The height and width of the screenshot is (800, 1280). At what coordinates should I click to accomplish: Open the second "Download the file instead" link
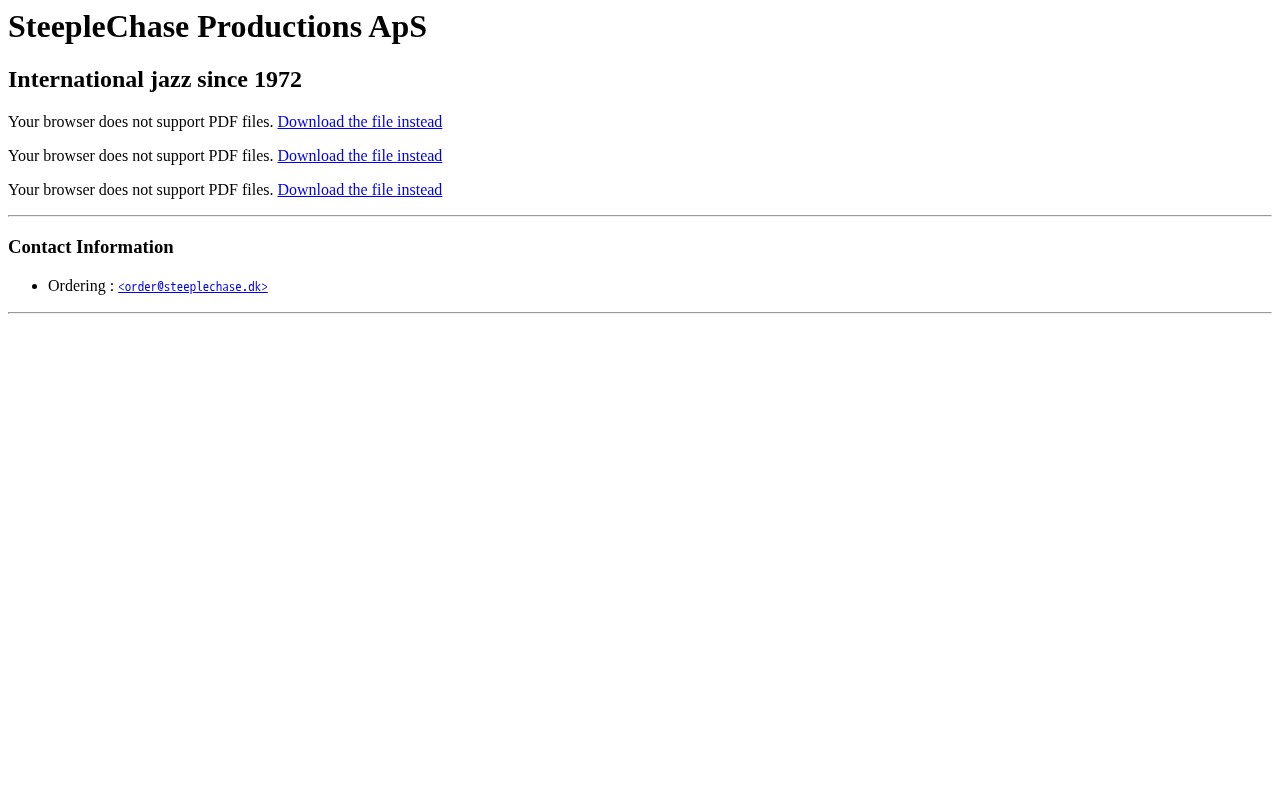pyautogui.click(x=360, y=156)
